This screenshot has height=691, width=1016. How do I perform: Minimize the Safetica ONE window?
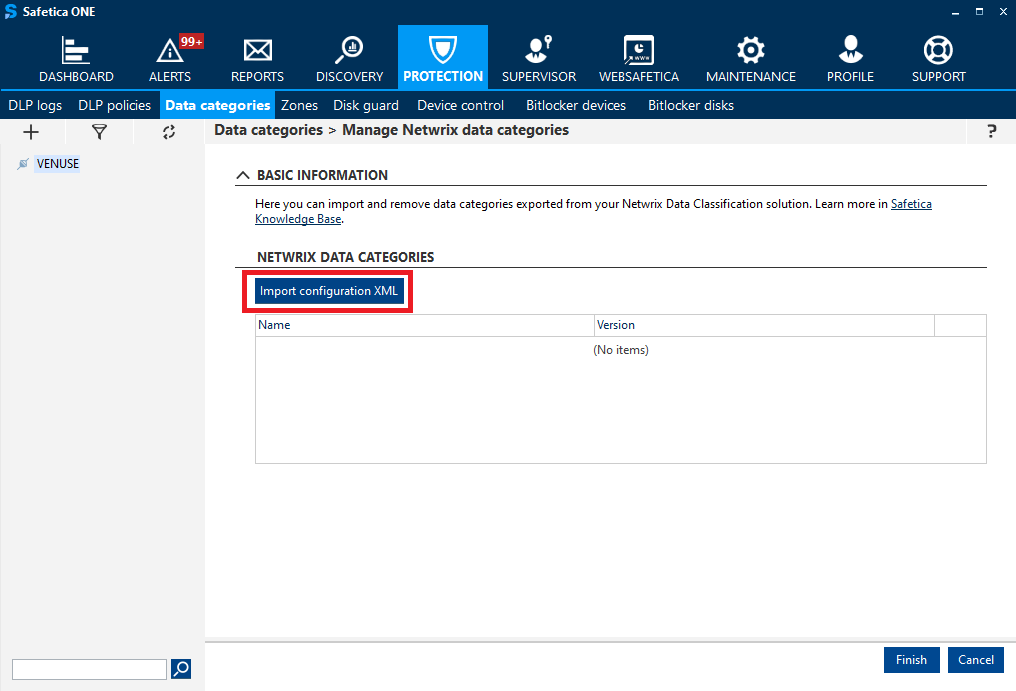tap(955, 12)
